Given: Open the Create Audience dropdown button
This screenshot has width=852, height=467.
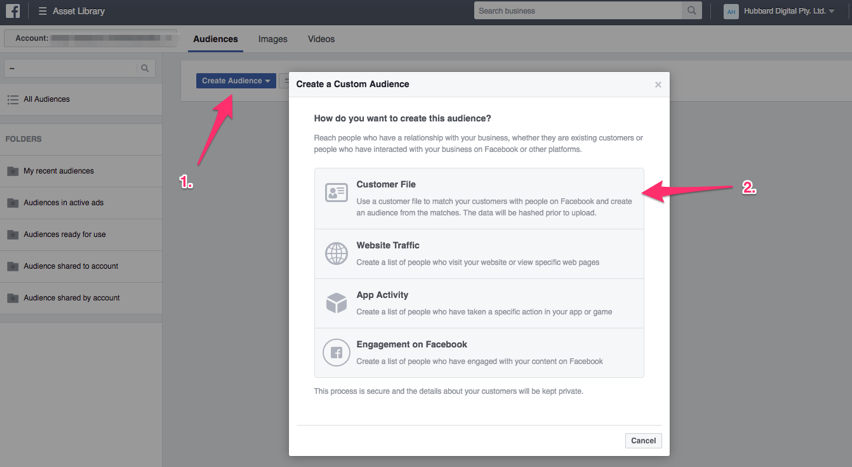Looking at the screenshot, I should pyautogui.click(x=236, y=80).
